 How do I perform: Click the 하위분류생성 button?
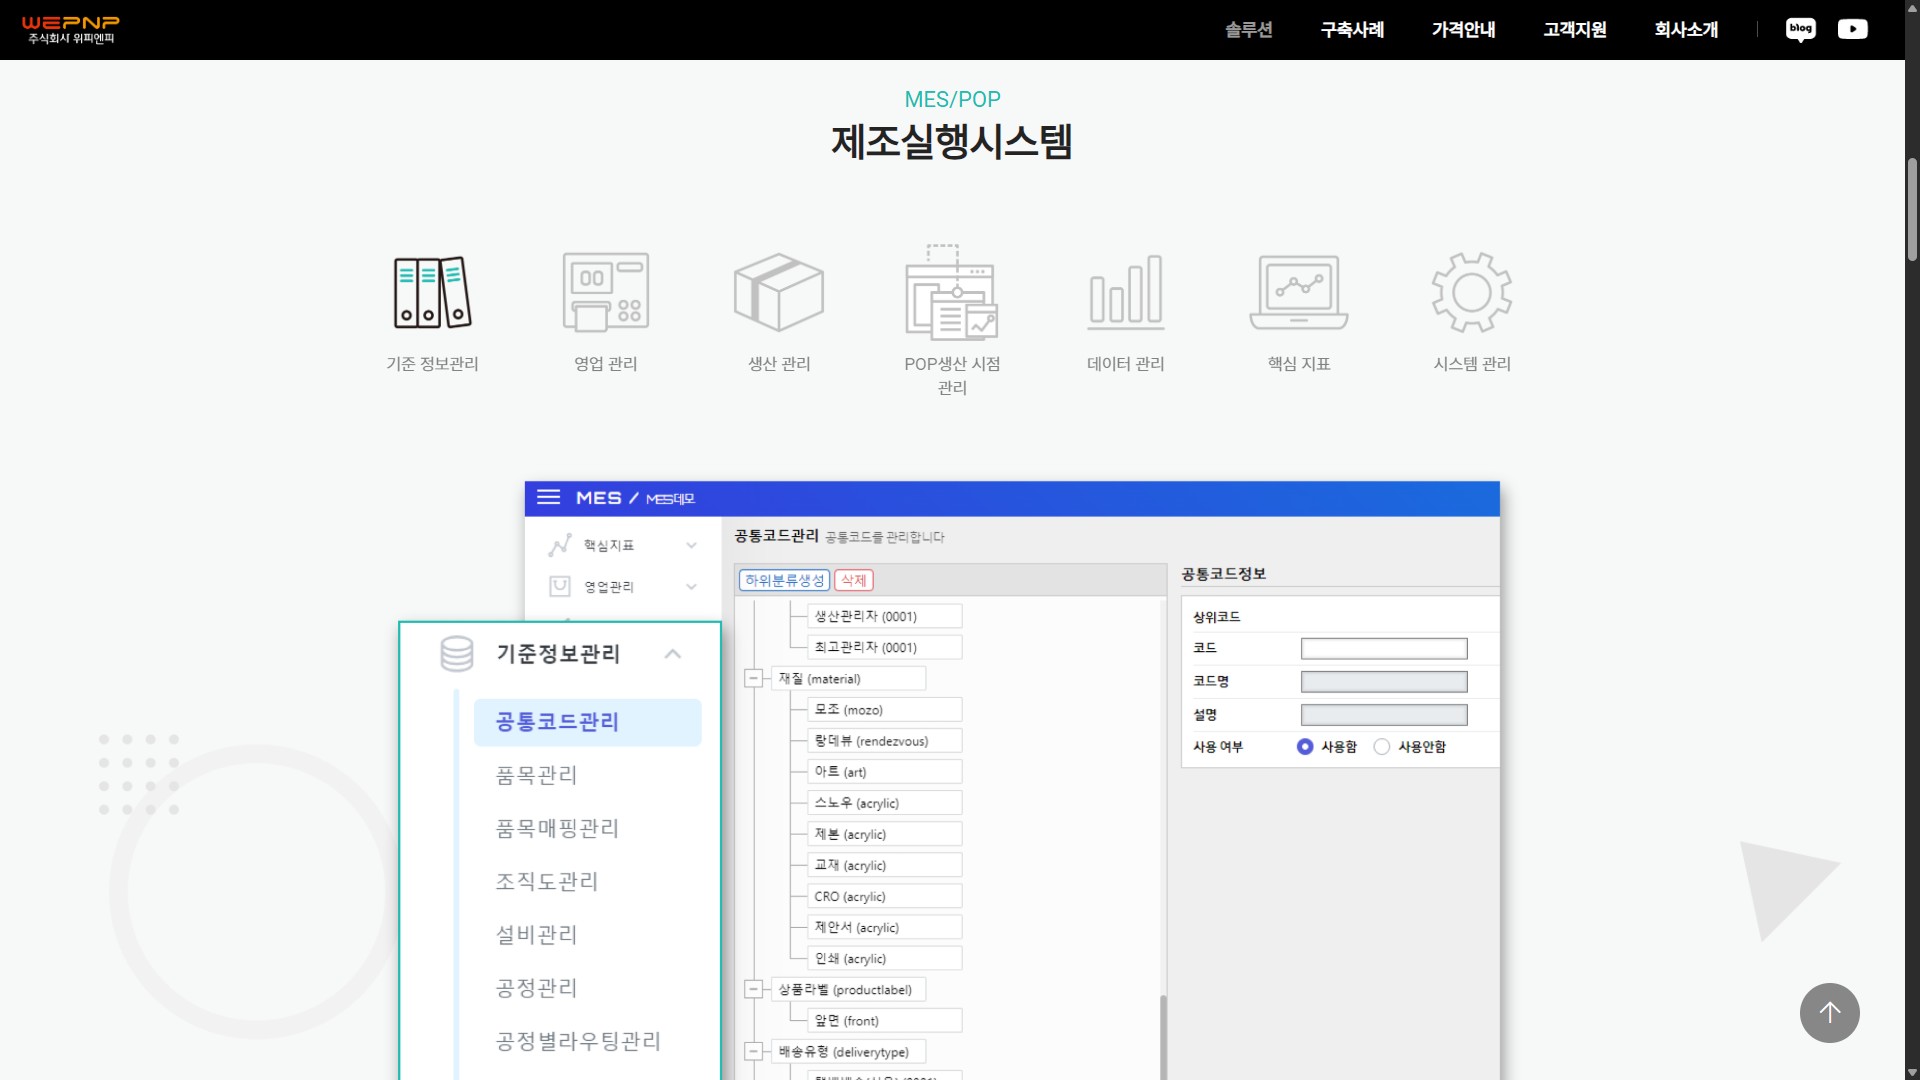coord(784,580)
